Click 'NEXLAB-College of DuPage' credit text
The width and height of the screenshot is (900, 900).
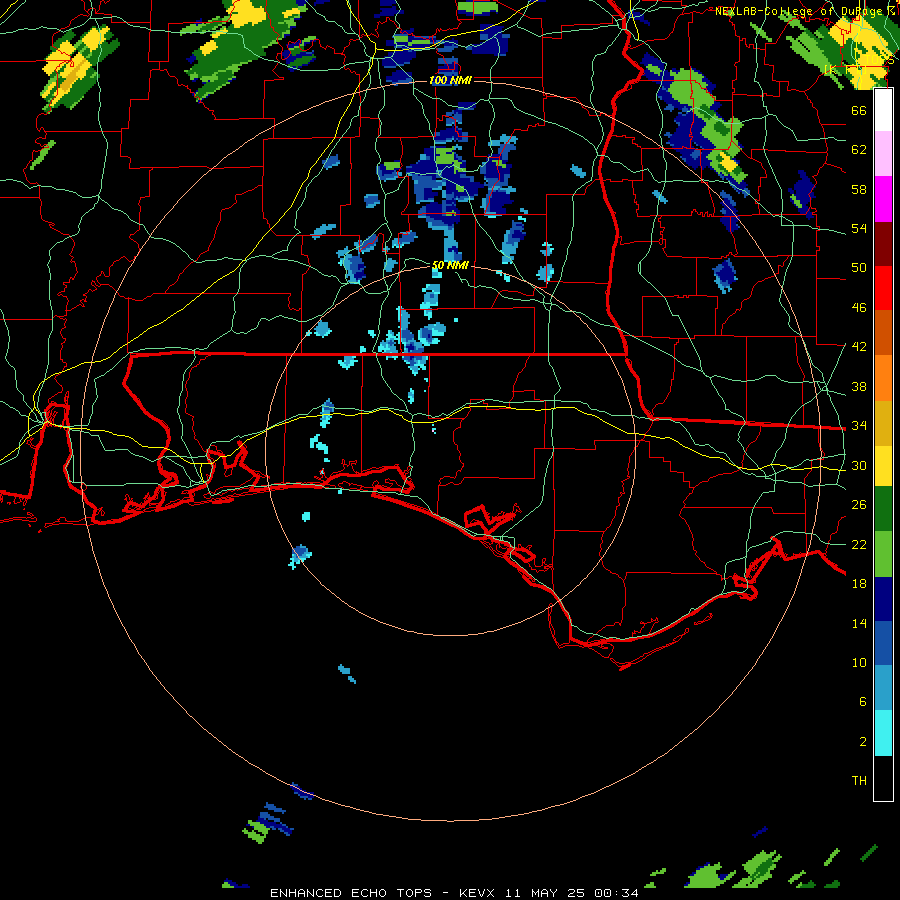pyautogui.click(x=798, y=11)
